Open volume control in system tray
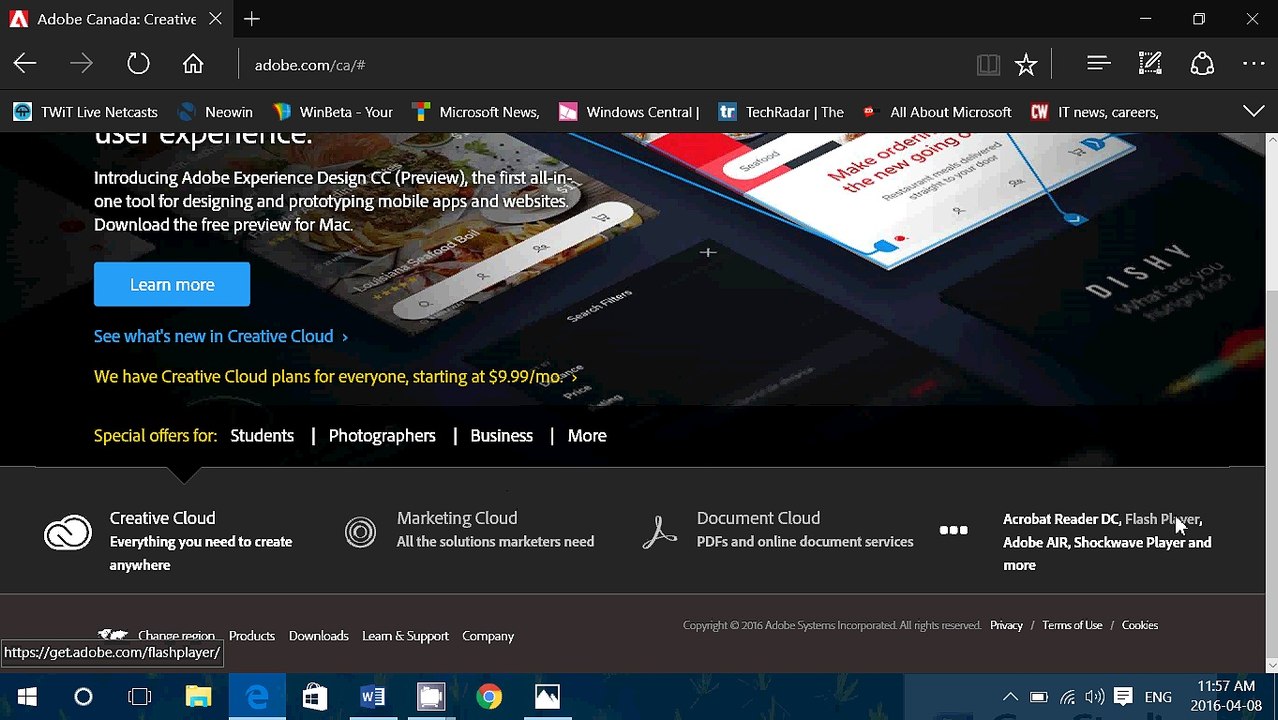 1095,697
